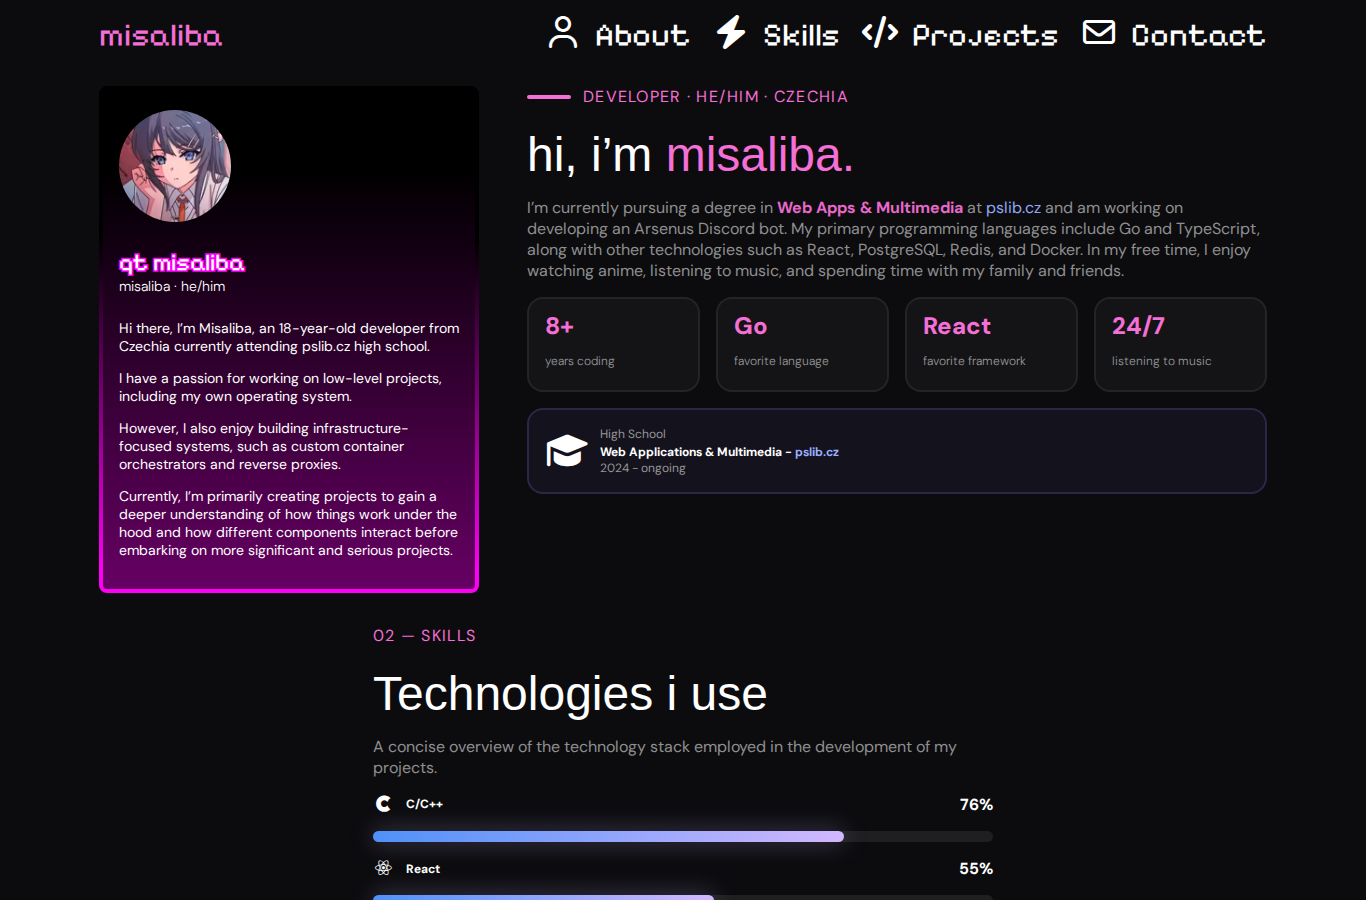Open the Contact navigation item

[x=1174, y=34]
